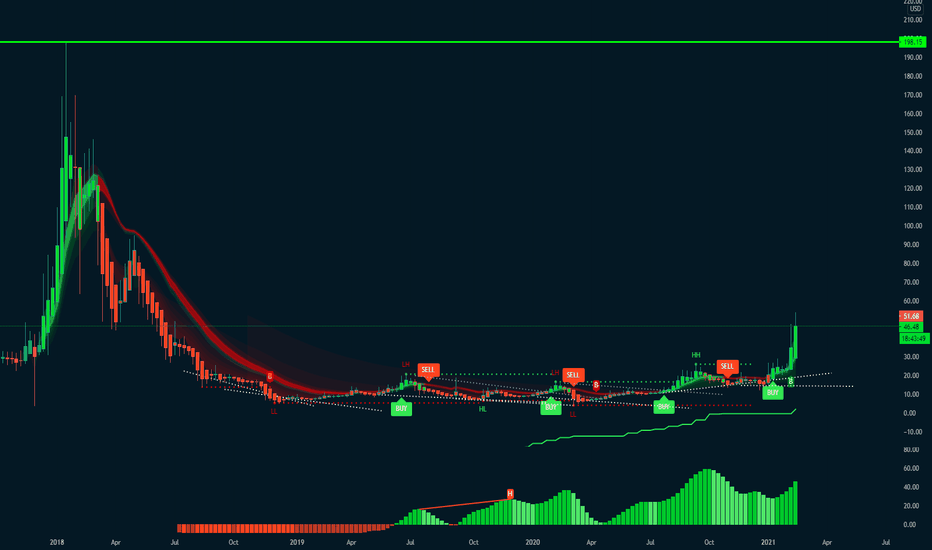Click the LL label below the 2020 dip
The image size is (932, 550).
point(573,414)
